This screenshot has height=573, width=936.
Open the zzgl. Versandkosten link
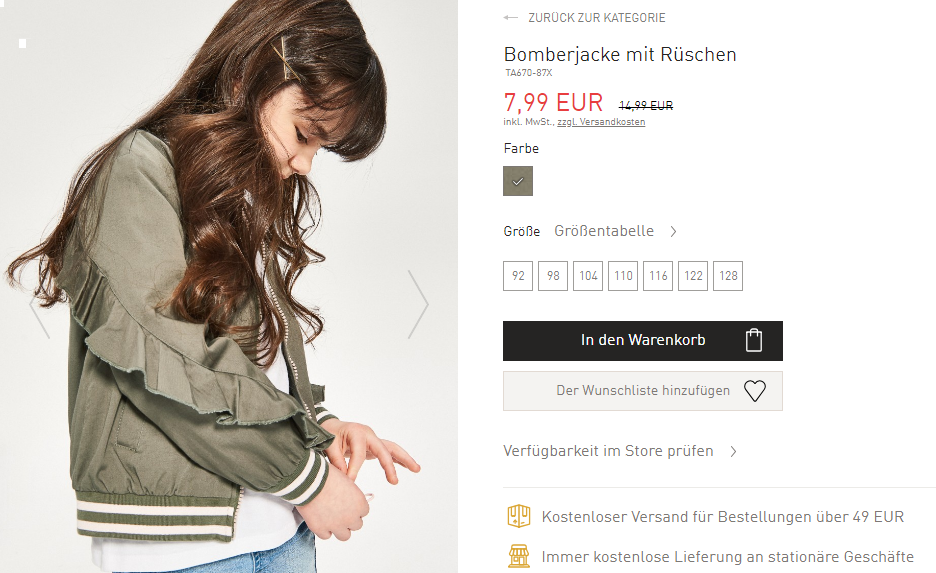pos(601,122)
